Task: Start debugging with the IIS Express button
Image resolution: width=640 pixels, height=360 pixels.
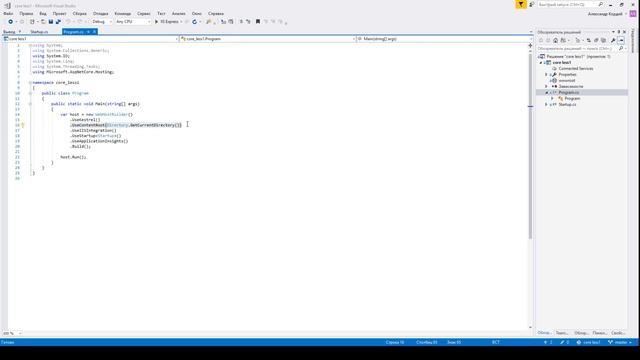Action: (x=168, y=22)
